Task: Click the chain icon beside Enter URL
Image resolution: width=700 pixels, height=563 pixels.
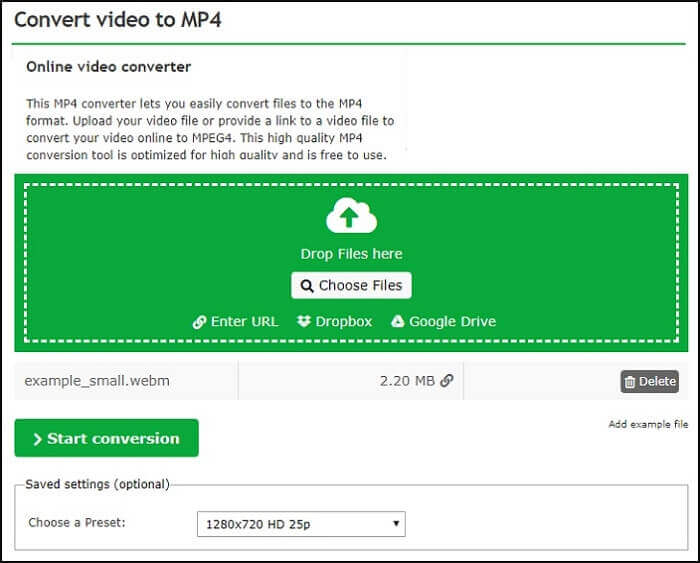Action: click(199, 322)
